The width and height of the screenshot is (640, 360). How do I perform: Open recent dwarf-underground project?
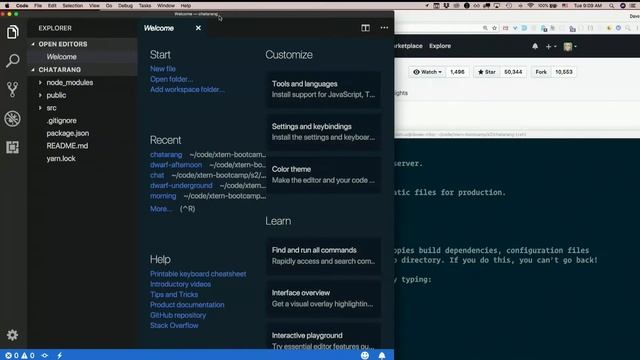tap(181, 185)
